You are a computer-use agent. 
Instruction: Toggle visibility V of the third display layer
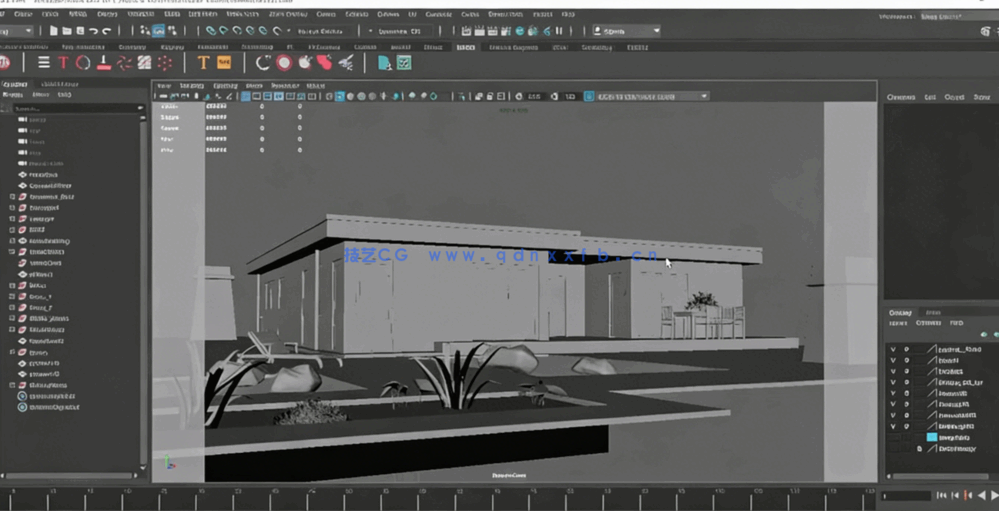tap(893, 371)
